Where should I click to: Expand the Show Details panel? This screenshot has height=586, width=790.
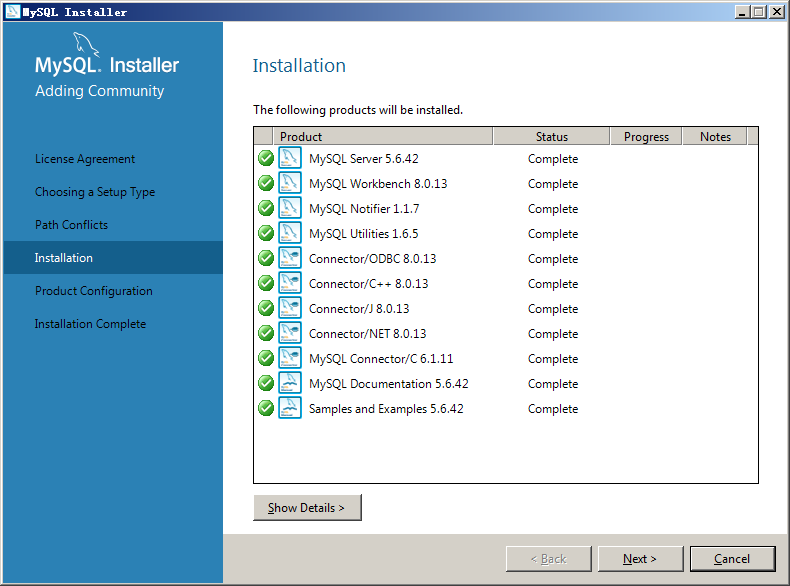pos(307,507)
